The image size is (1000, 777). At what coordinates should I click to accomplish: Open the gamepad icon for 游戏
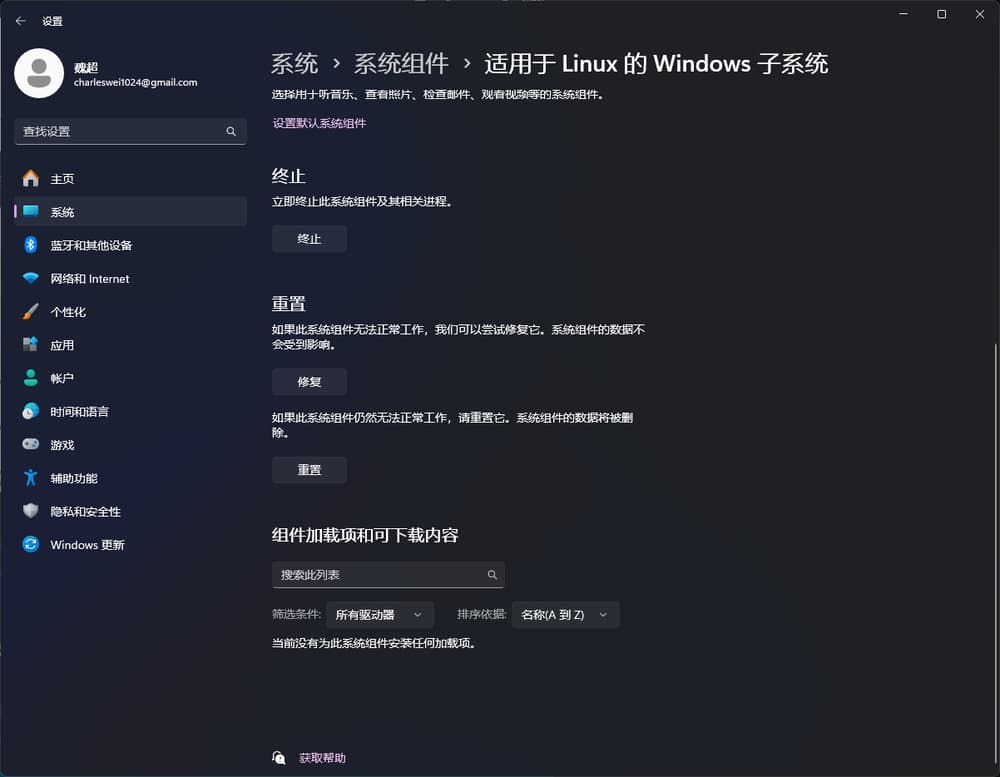31,444
